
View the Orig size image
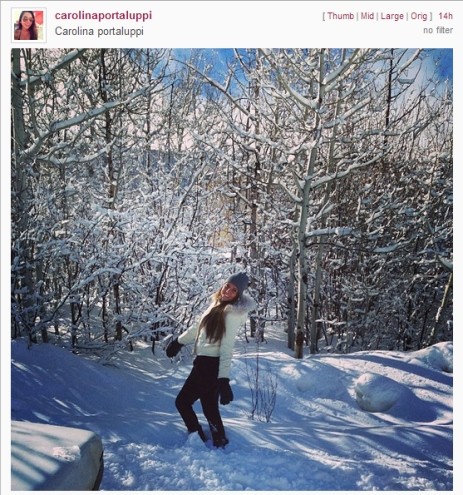[x=419, y=16]
